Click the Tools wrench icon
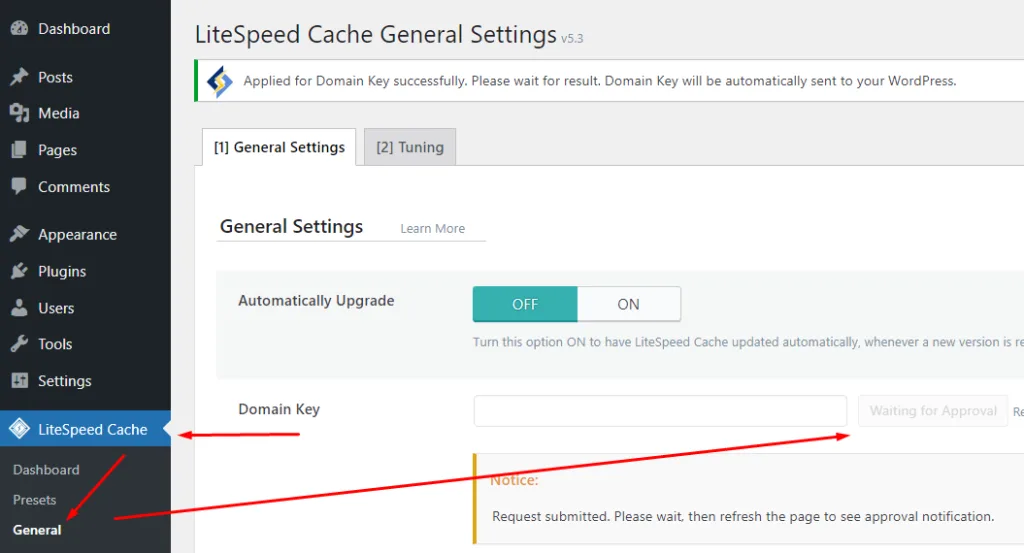Viewport: 1024px width, 553px height. (19, 344)
